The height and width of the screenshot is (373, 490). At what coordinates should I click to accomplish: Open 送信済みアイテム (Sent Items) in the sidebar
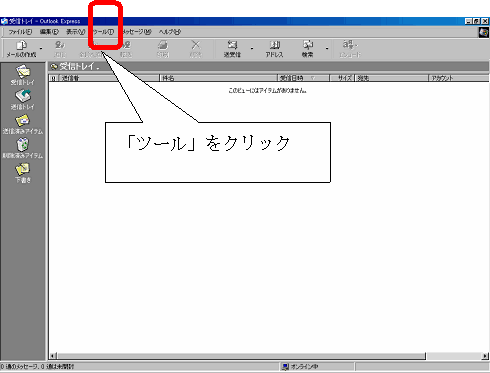(23, 124)
